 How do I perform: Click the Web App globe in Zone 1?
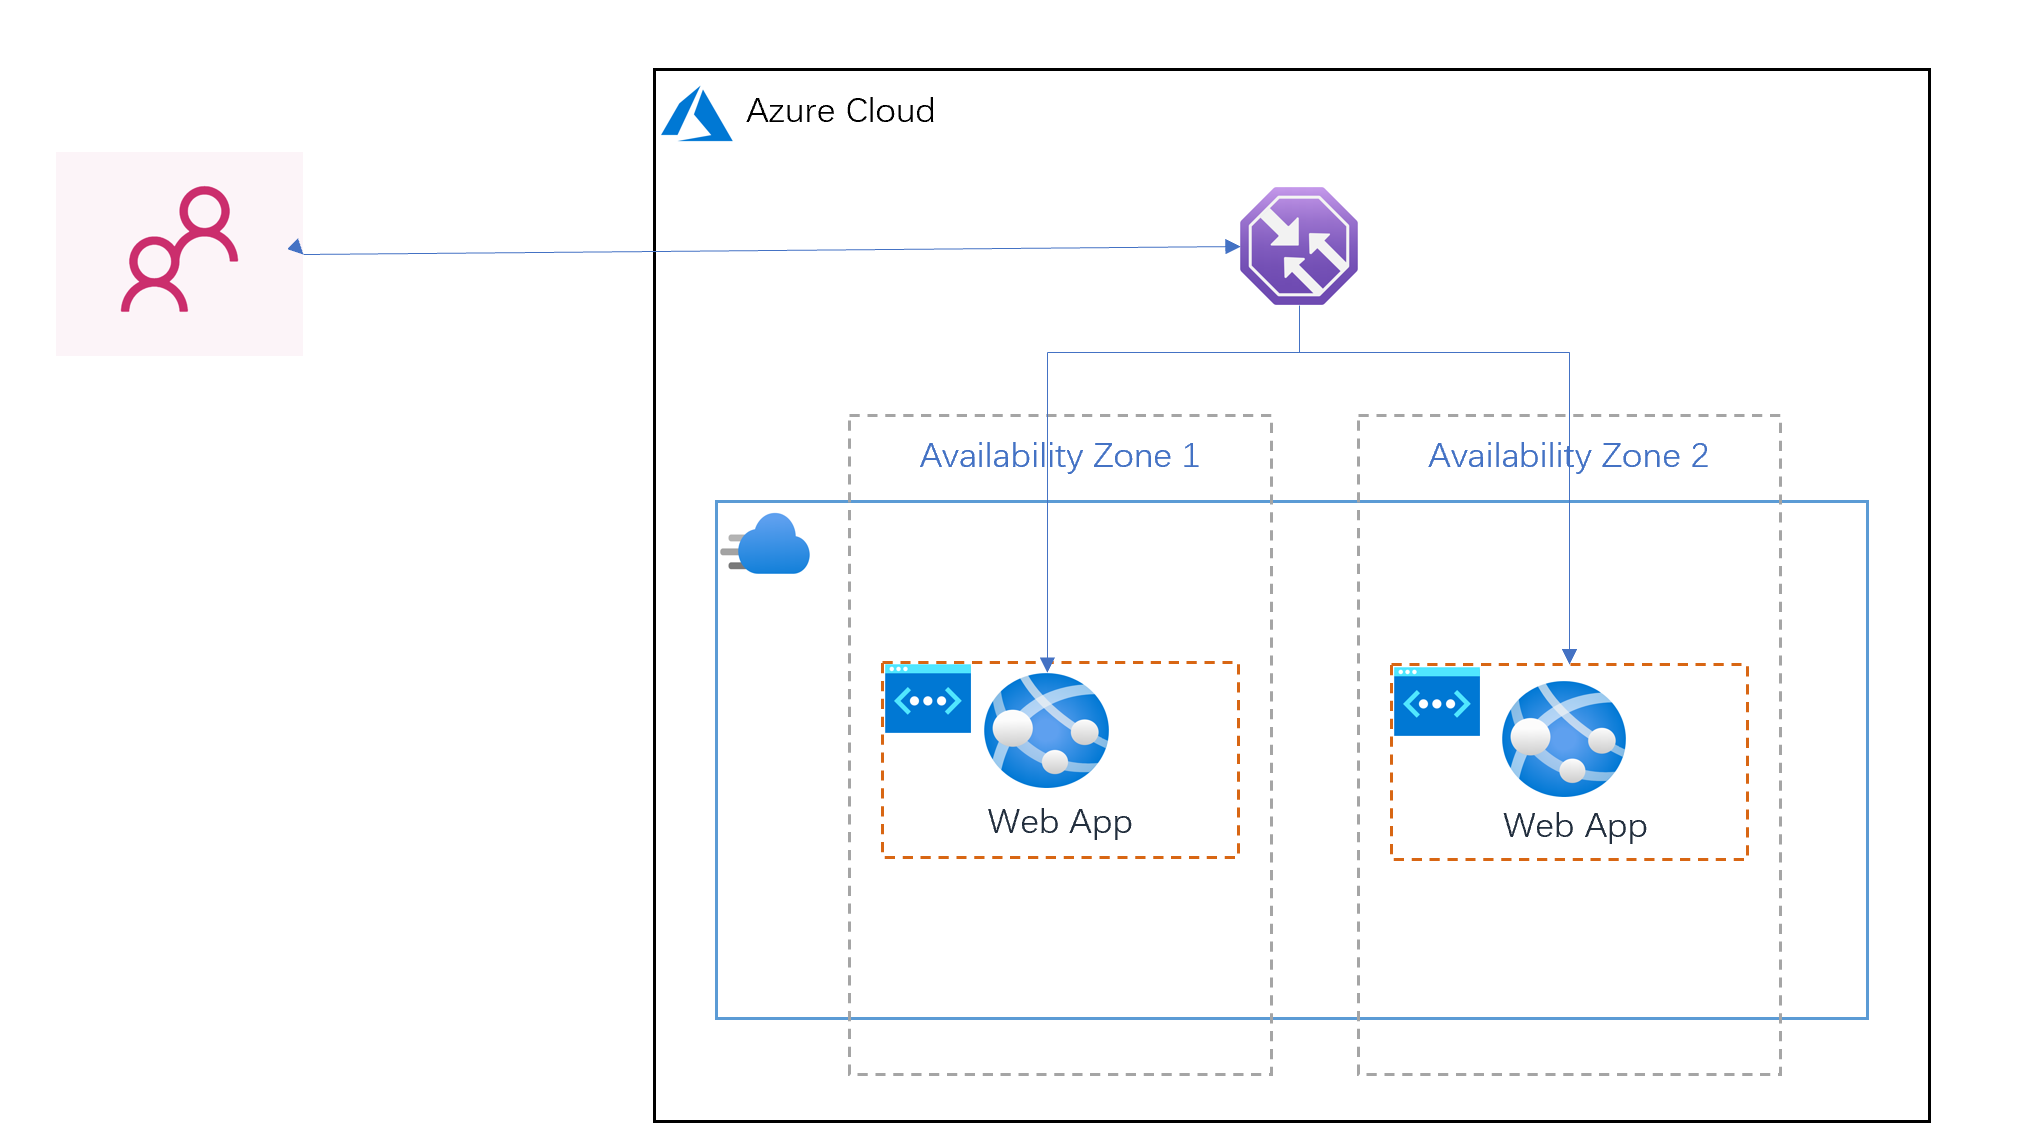tap(1046, 731)
